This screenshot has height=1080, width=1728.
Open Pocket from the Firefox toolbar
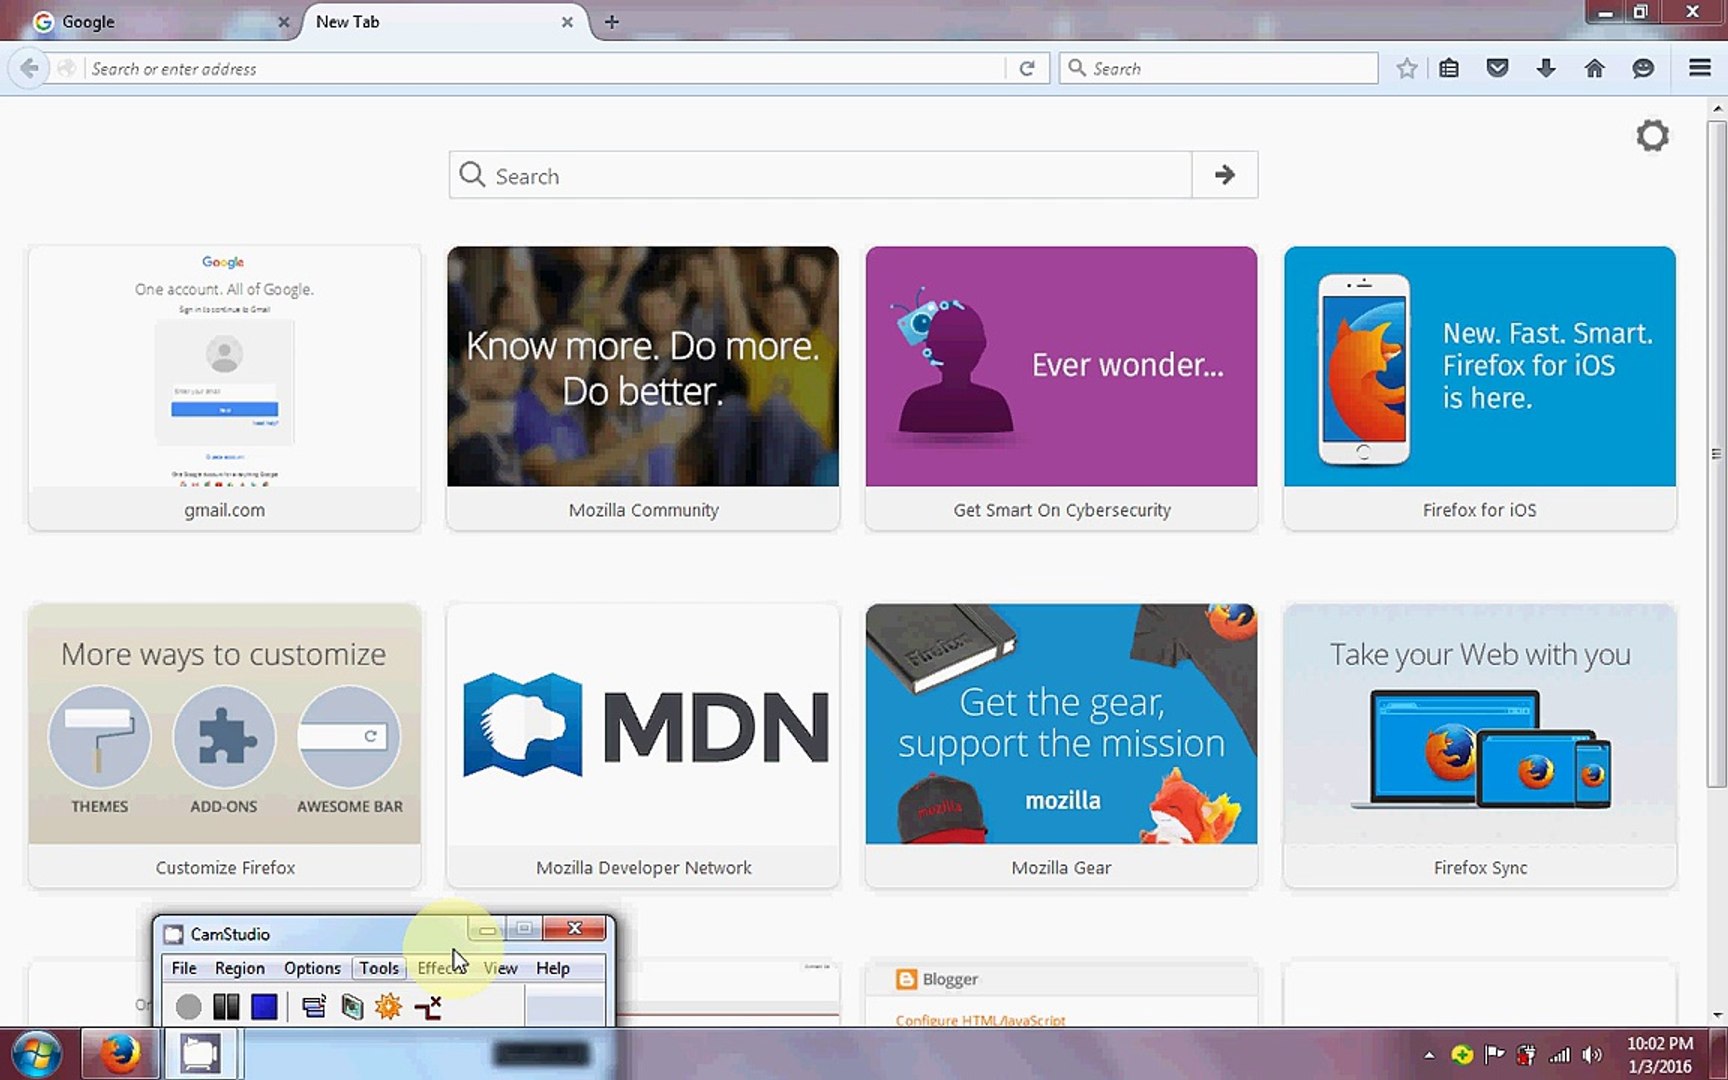1497,68
